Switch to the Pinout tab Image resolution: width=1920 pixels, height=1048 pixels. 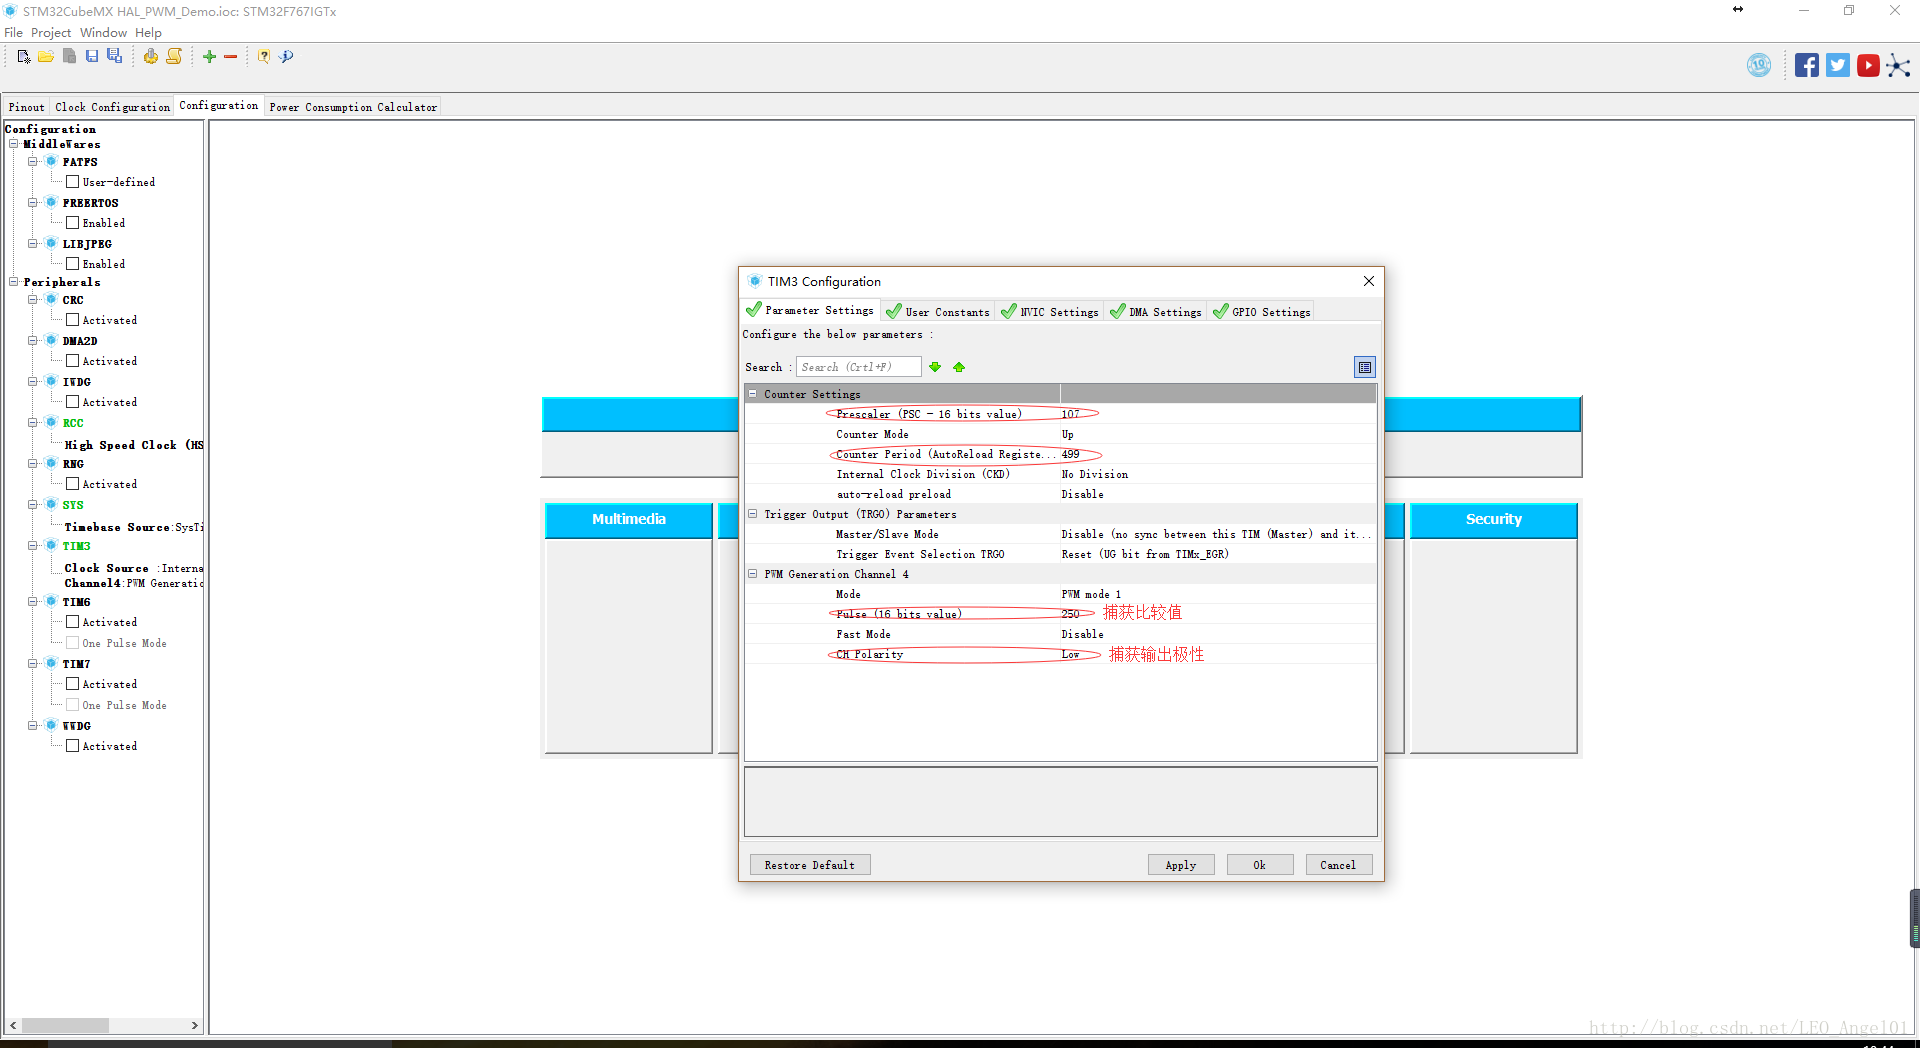coord(26,107)
